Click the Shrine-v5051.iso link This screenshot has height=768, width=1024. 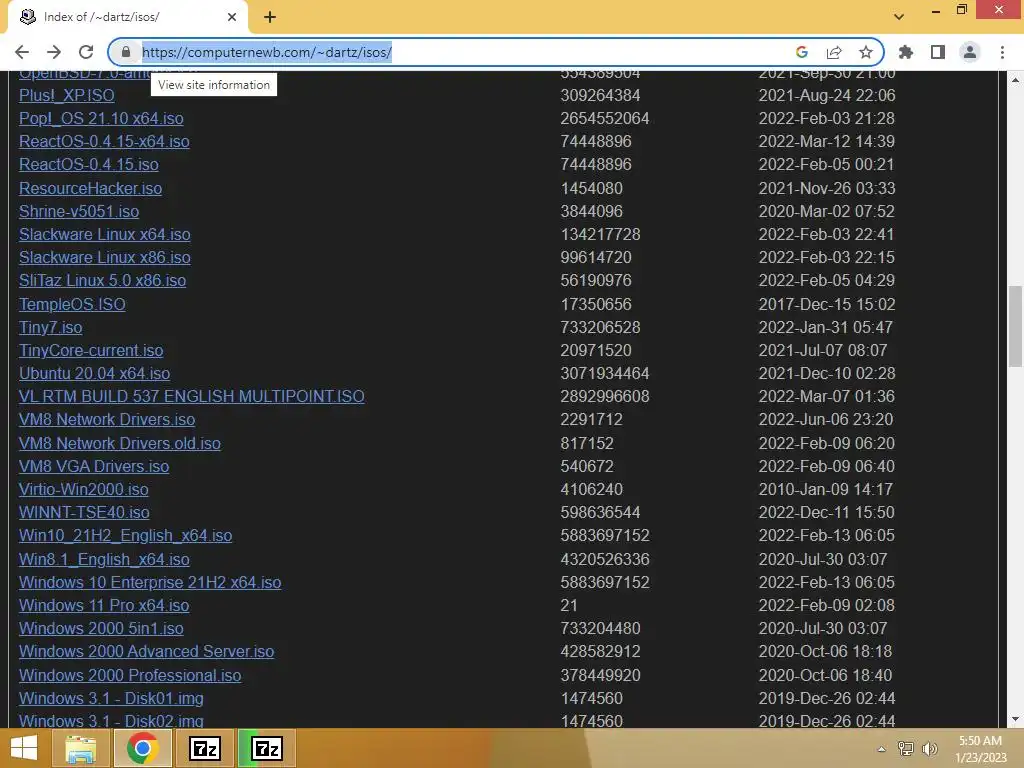(x=79, y=212)
